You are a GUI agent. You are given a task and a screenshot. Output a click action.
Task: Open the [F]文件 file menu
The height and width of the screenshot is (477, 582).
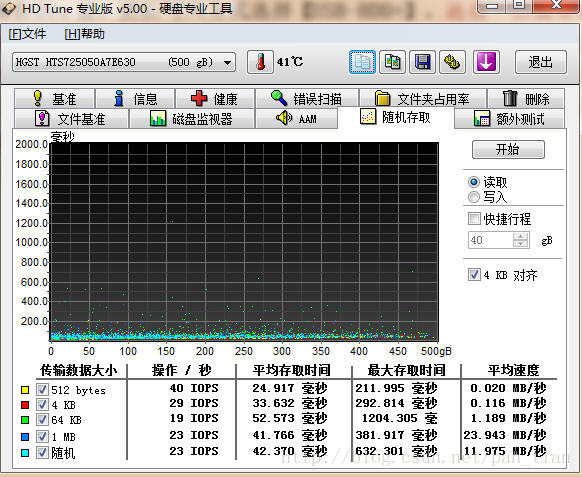pos(27,34)
